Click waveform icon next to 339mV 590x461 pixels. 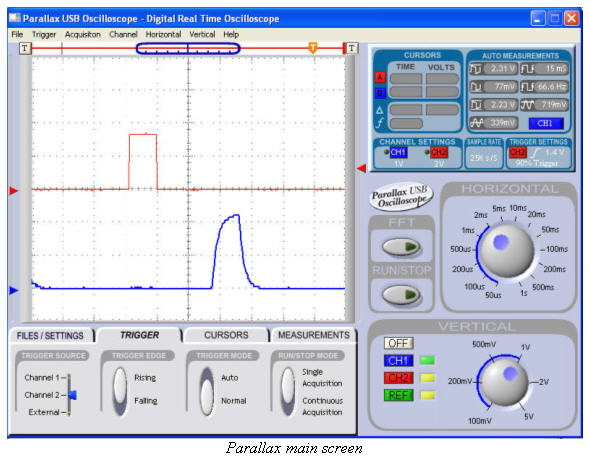coord(476,123)
